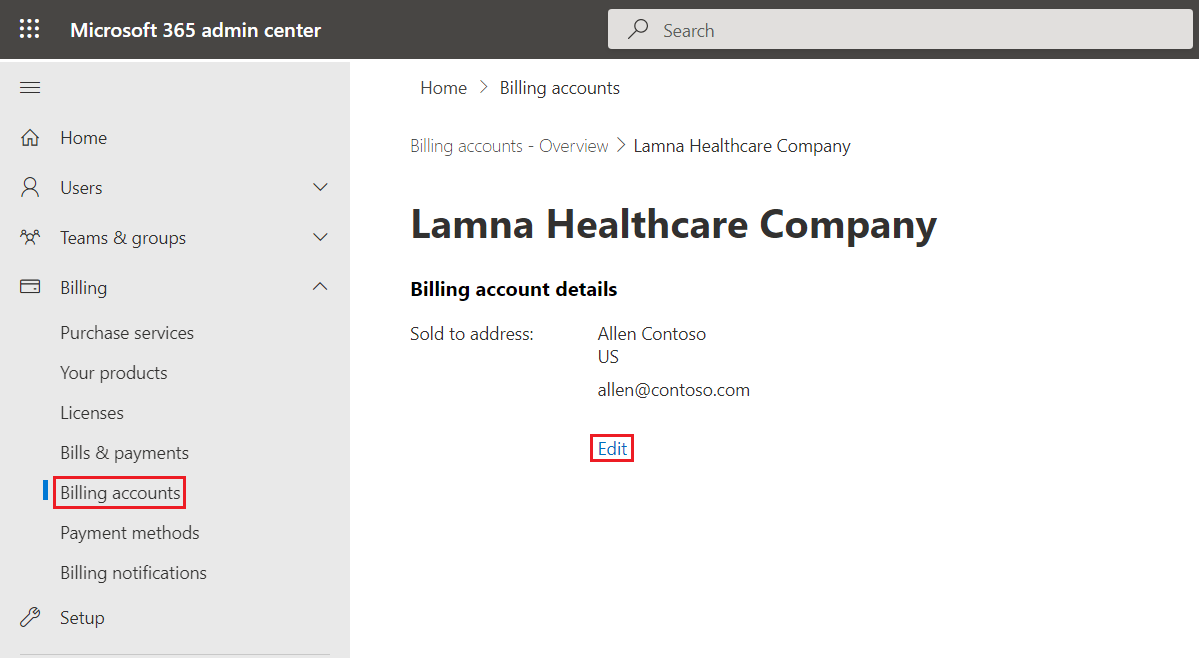Click the Edit link for sold-to address
1199x658 pixels.
coord(612,449)
